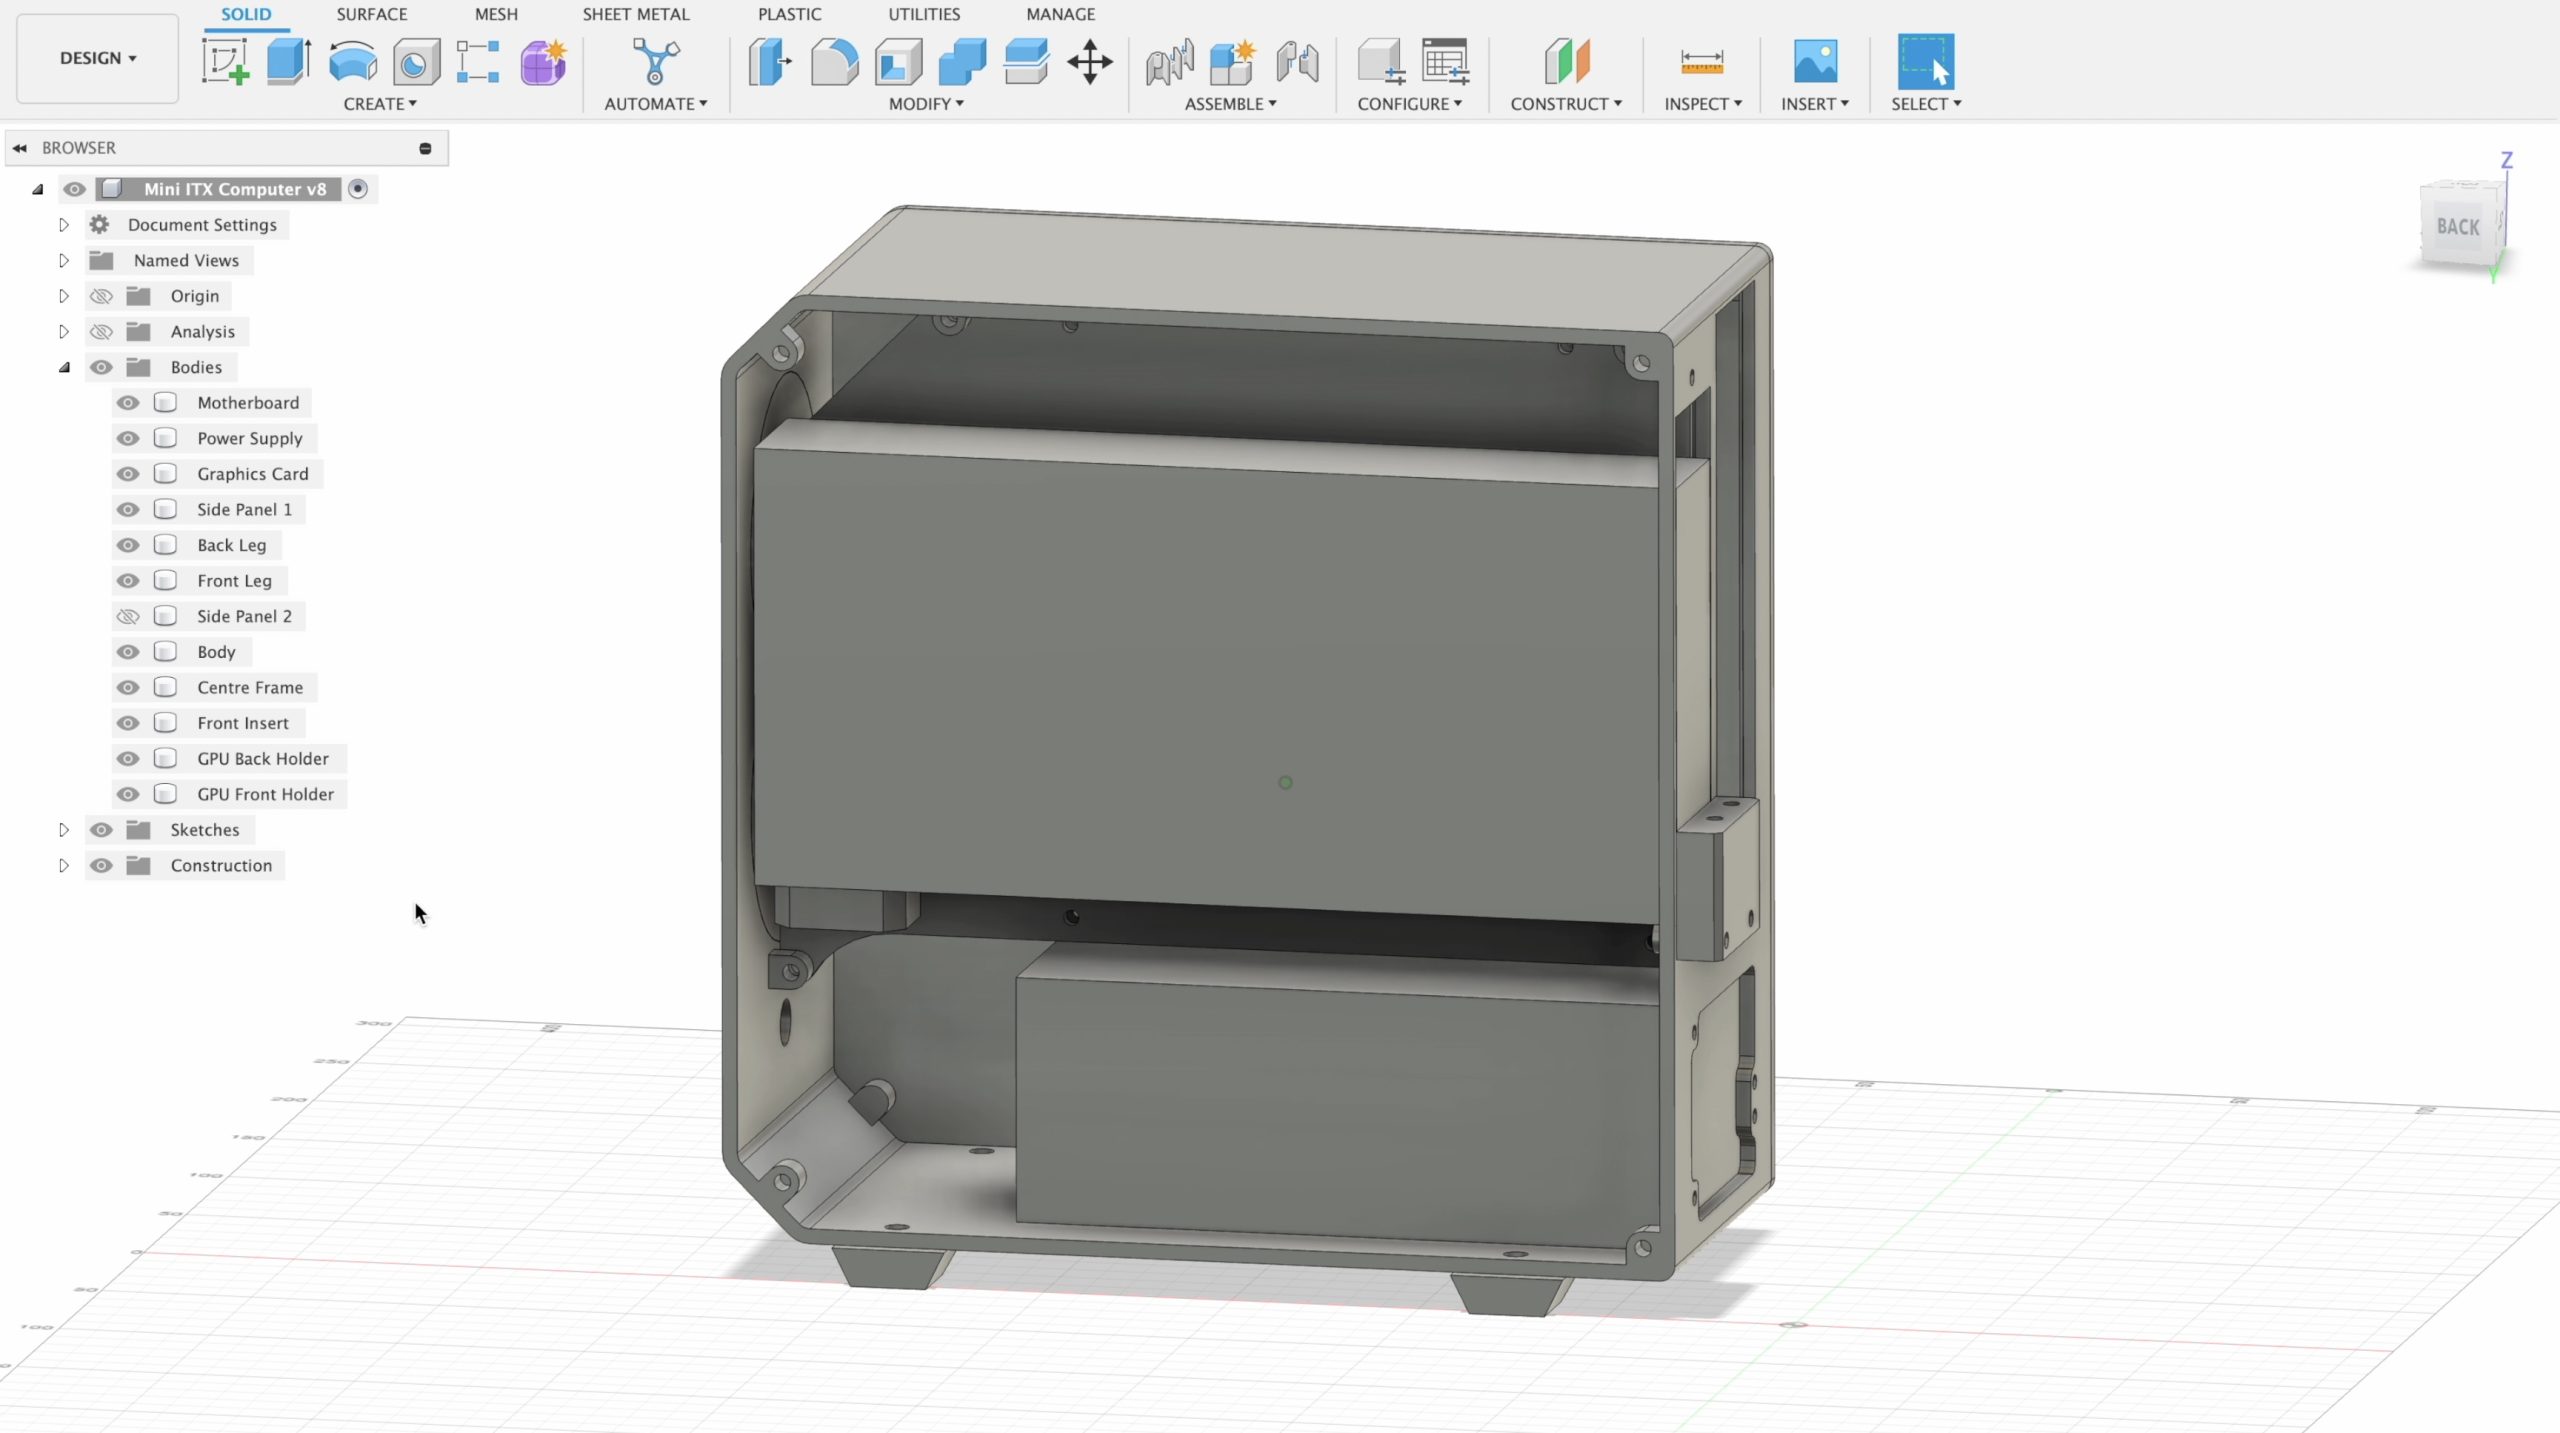Open the DESIGN workspace dropdown
2560x1433 pixels.
tap(97, 58)
